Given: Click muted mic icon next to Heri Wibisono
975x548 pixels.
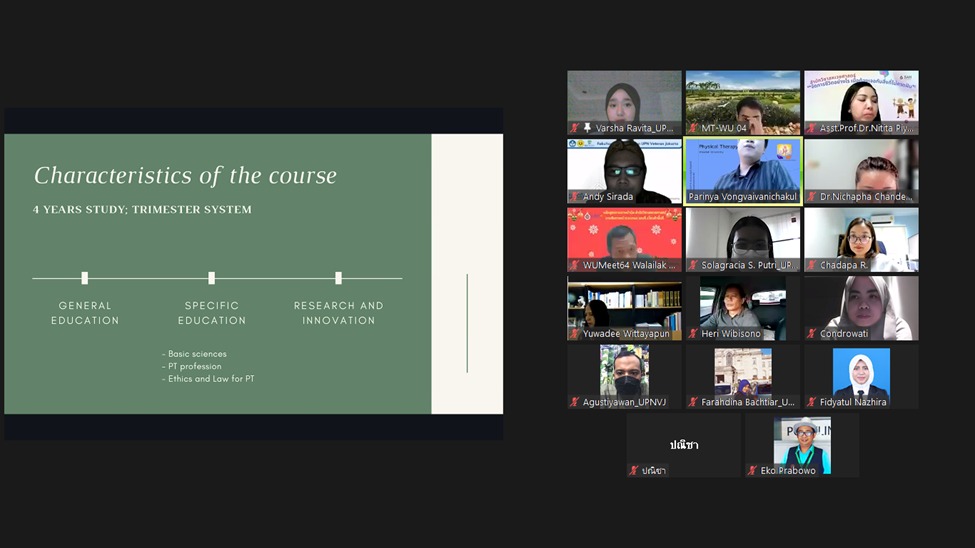Looking at the screenshot, I should pyautogui.click(x=693, y=333).
